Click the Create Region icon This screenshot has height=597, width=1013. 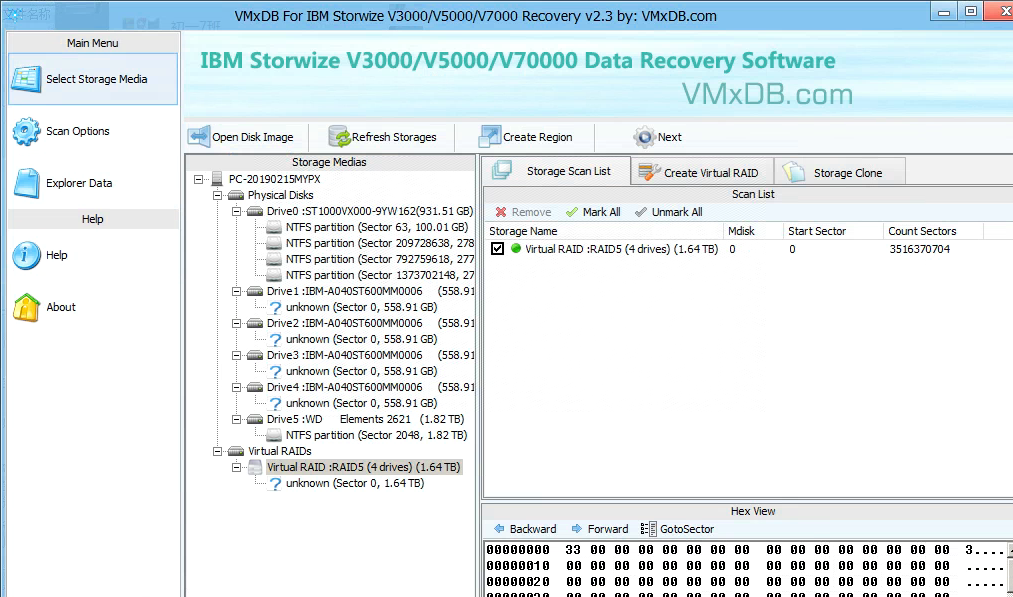pyautogui.click(x=490, y=137)
